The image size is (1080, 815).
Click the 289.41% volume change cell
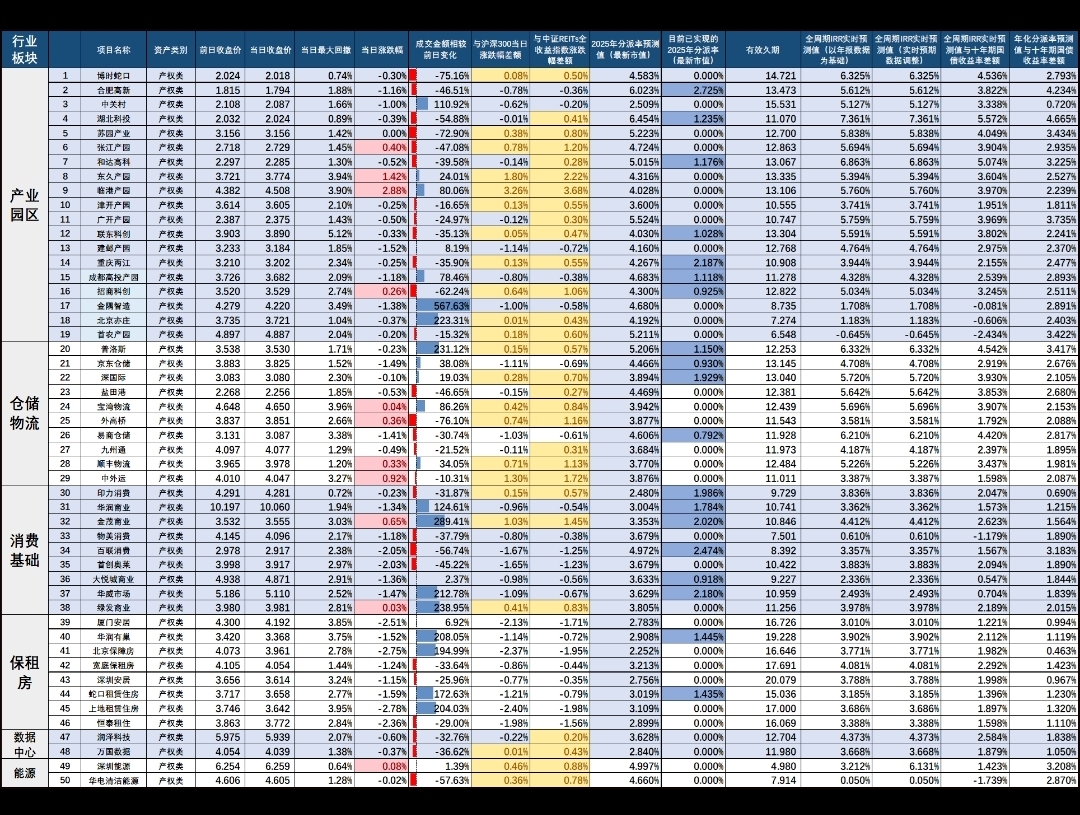440,522
